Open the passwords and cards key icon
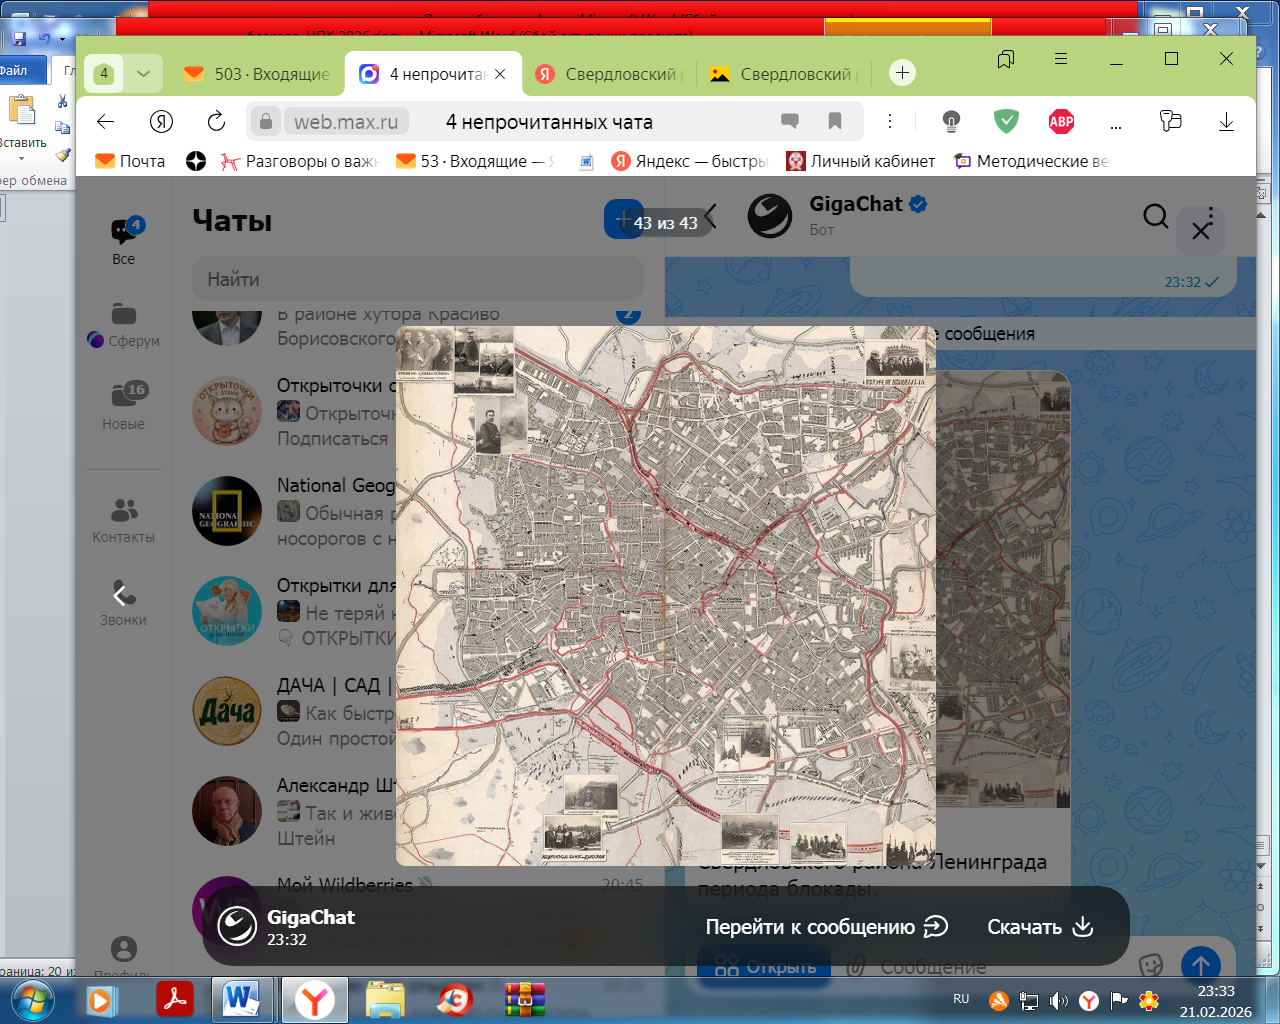 tap(1170, 121)
